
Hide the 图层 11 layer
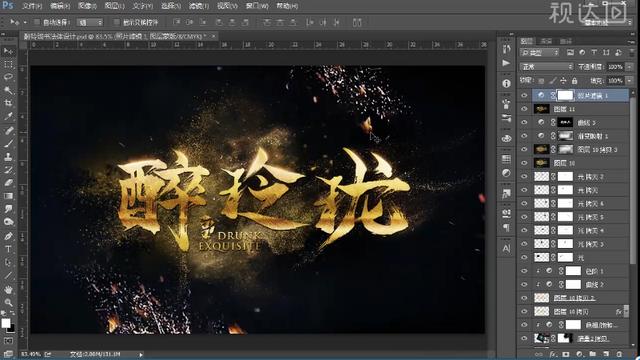point(524,109)
